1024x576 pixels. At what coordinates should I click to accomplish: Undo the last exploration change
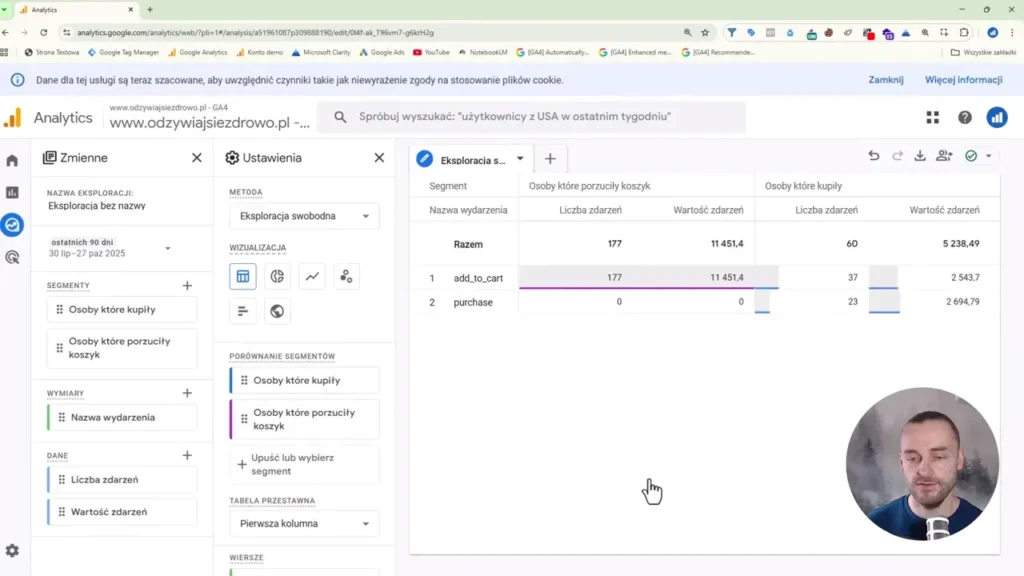click(x=874, y=156)
